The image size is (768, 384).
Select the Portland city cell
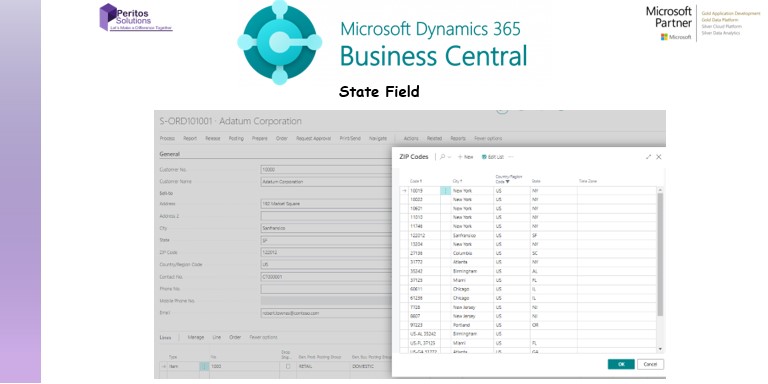point(472,325)
